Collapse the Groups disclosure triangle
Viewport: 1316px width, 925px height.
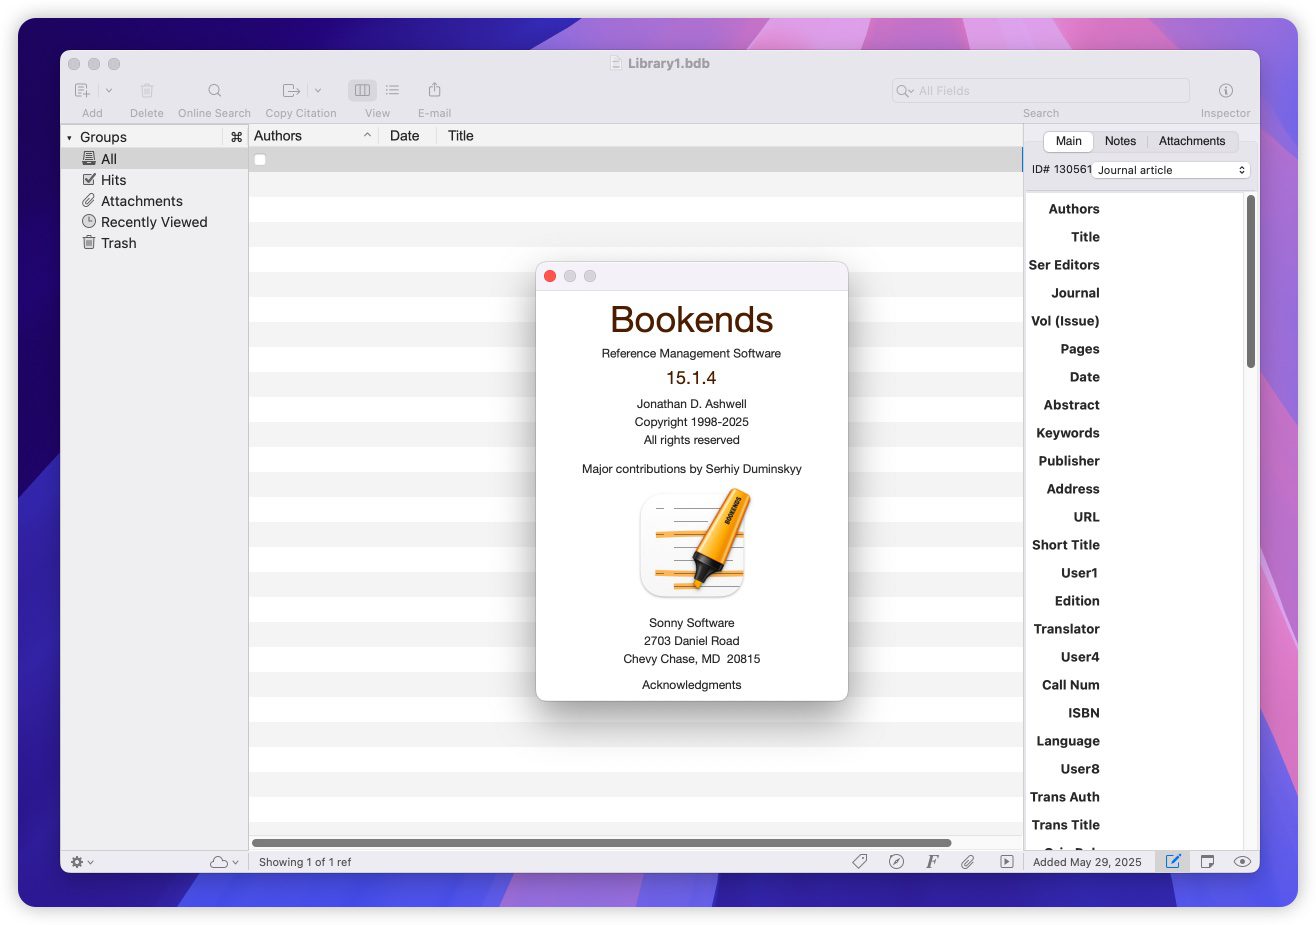coord(69,137)
